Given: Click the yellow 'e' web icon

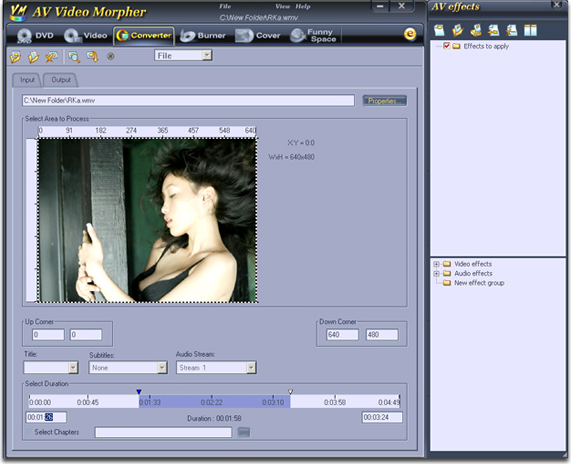Looking at the screenshot, I should (x=410, y=34).
